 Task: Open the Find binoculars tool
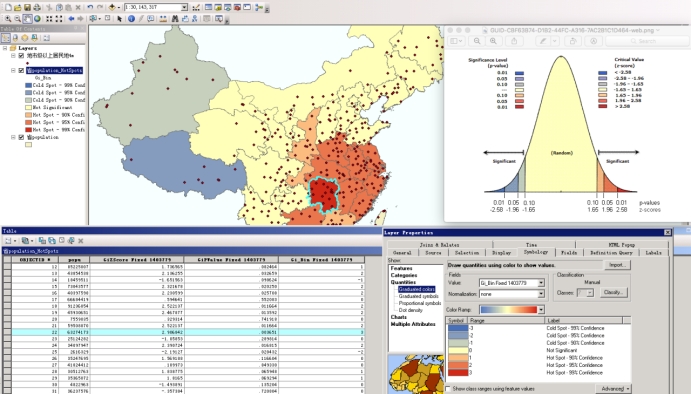coord(175,19)
